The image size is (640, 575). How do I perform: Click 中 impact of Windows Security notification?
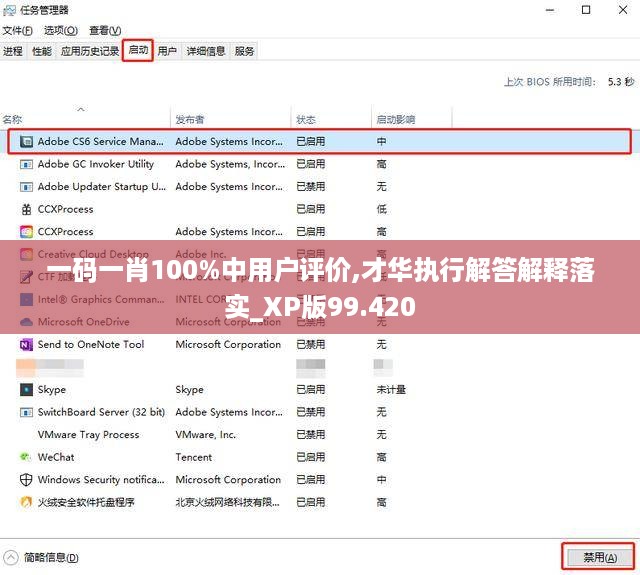click(x=381, y=480)
